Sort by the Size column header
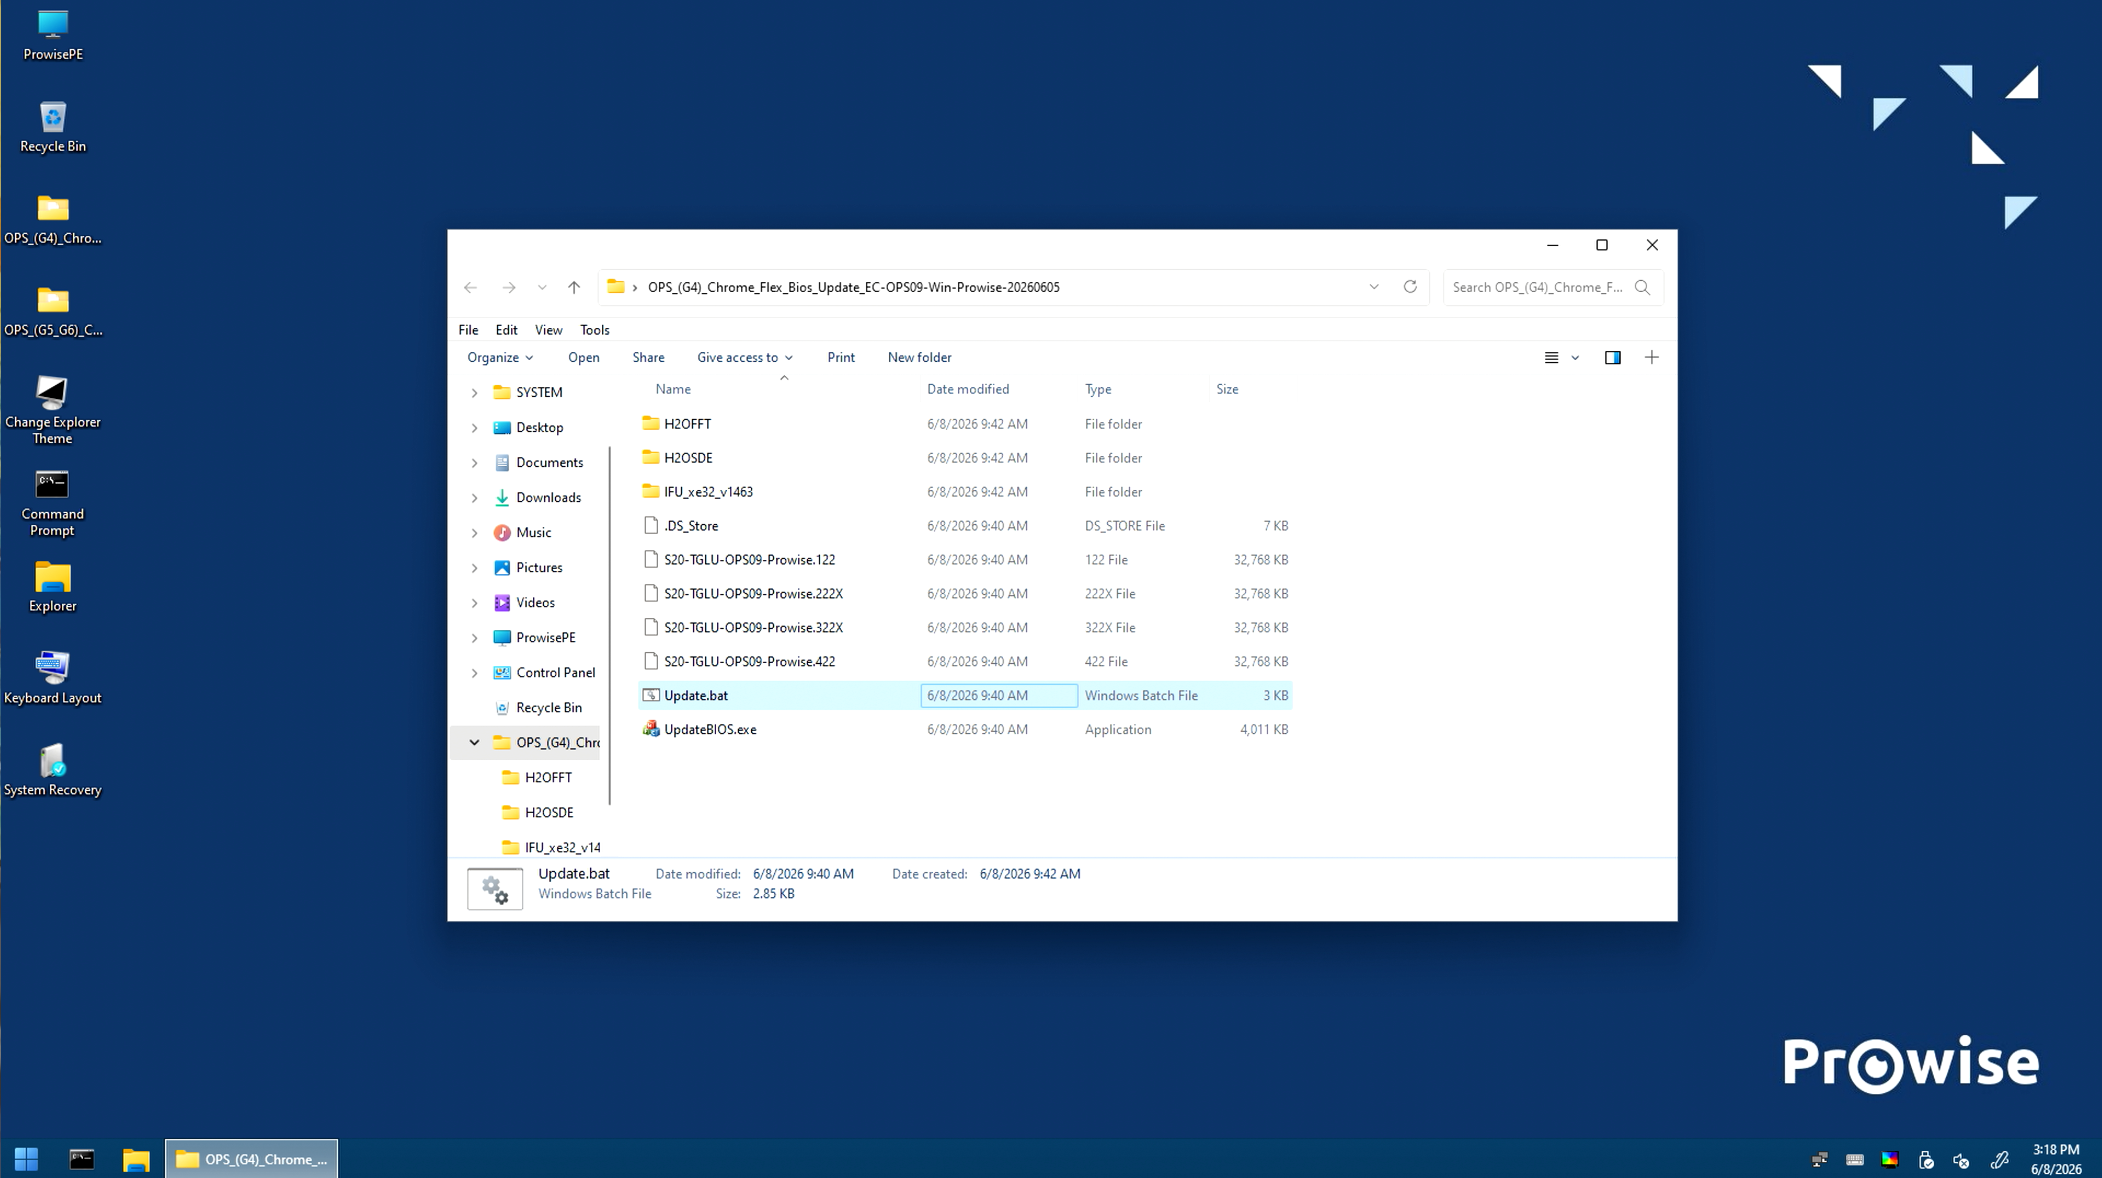2102x1178 pixels. 1227,389
